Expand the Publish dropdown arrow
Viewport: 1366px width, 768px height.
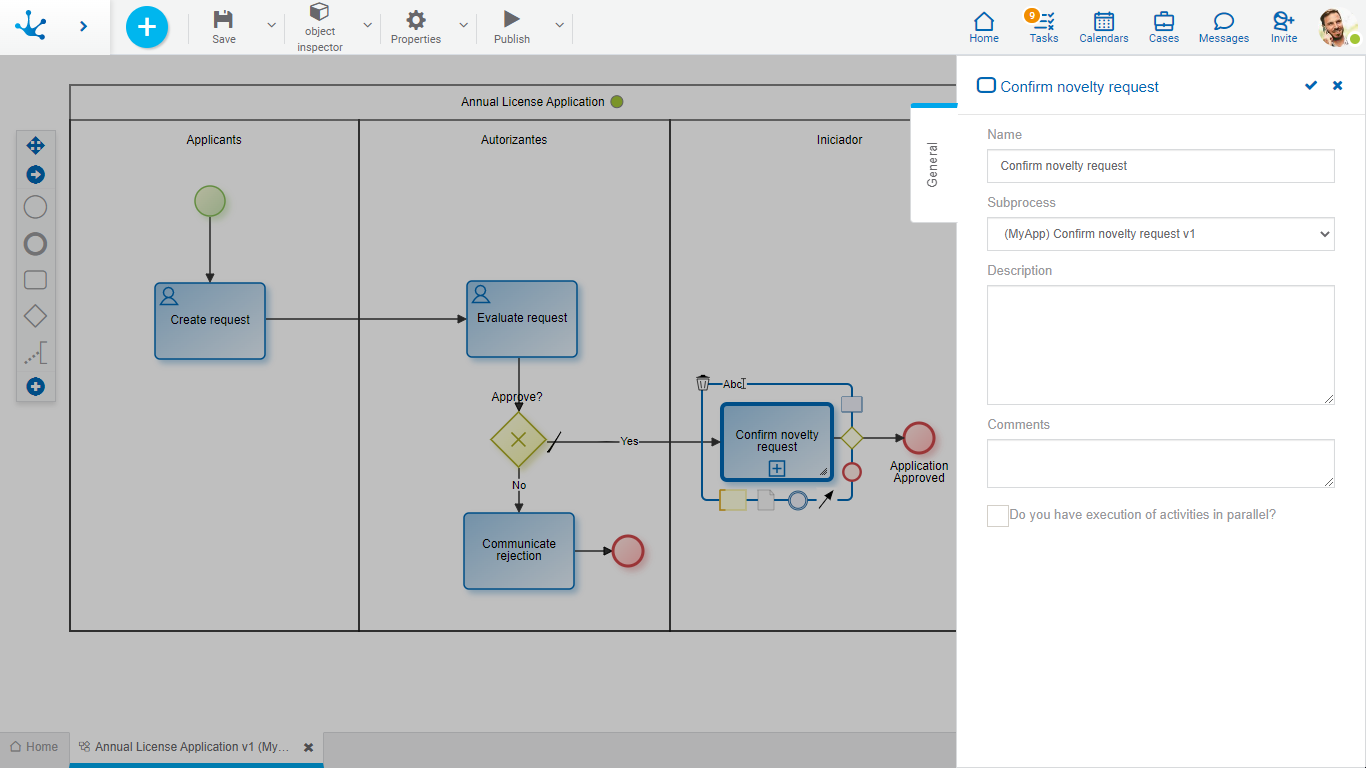tap(559, 25)
